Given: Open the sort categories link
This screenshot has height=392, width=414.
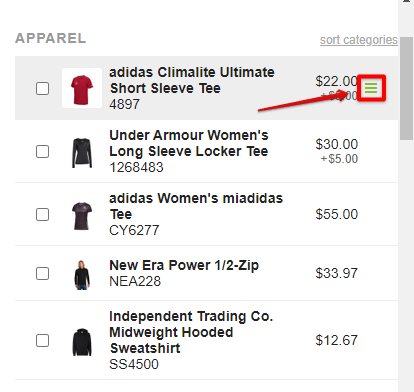Looking at the screenshot, I should 359,40.
